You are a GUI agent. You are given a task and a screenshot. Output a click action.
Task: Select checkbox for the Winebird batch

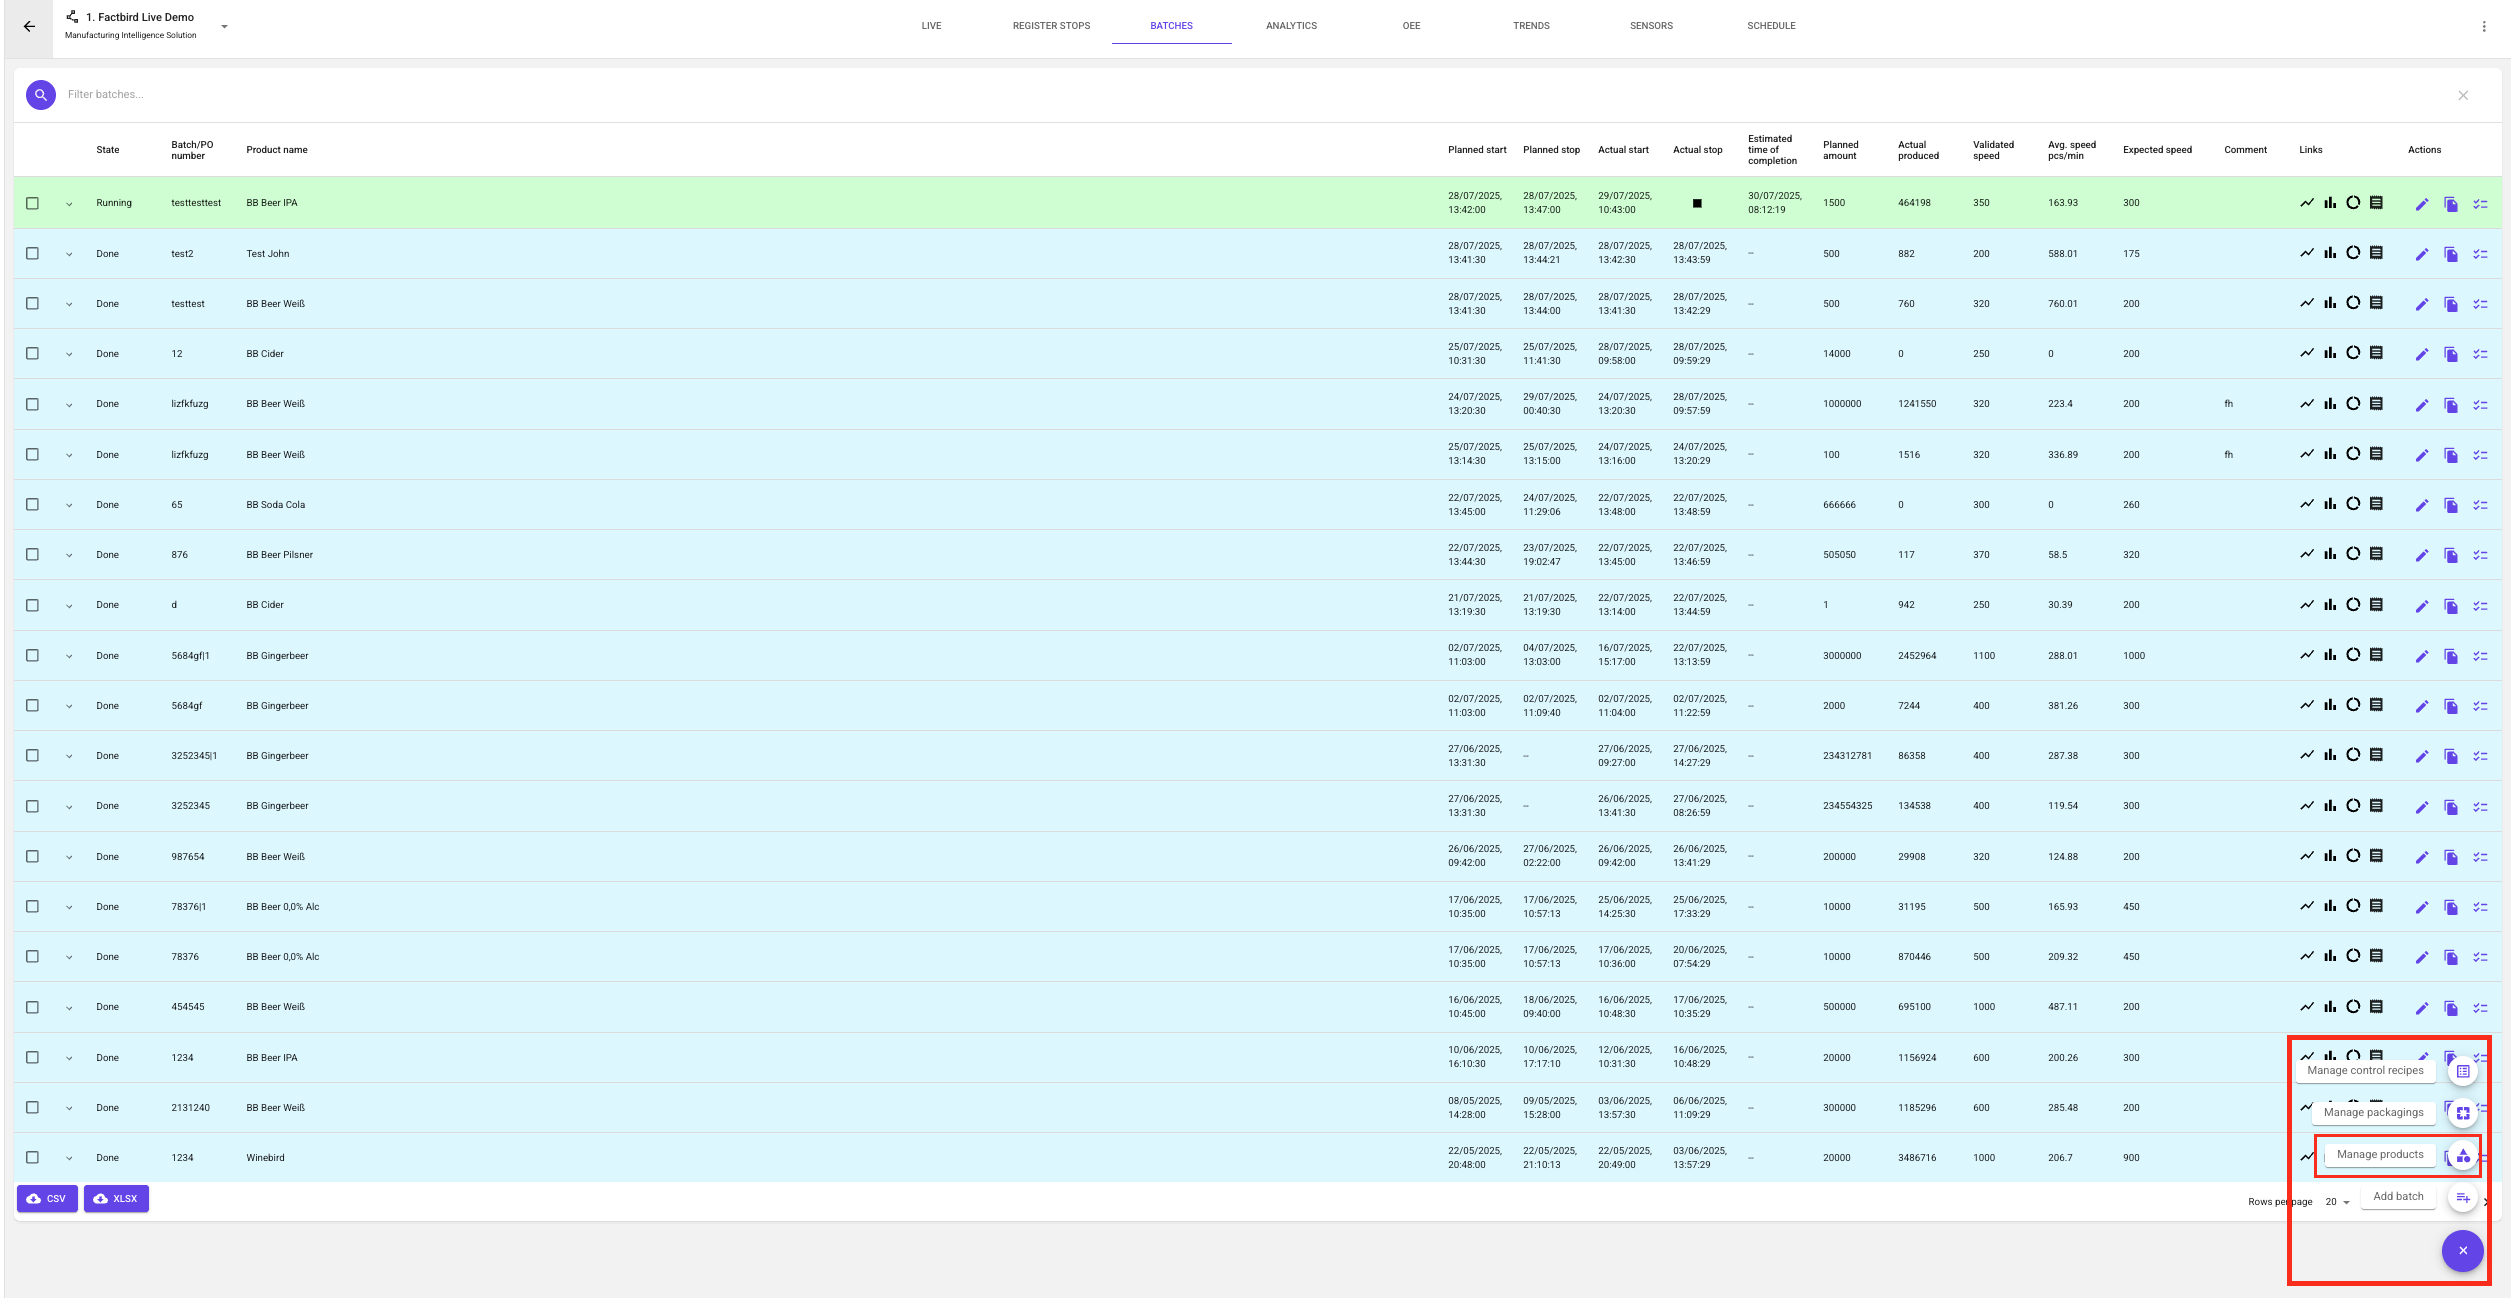[x=32, y=1157]
